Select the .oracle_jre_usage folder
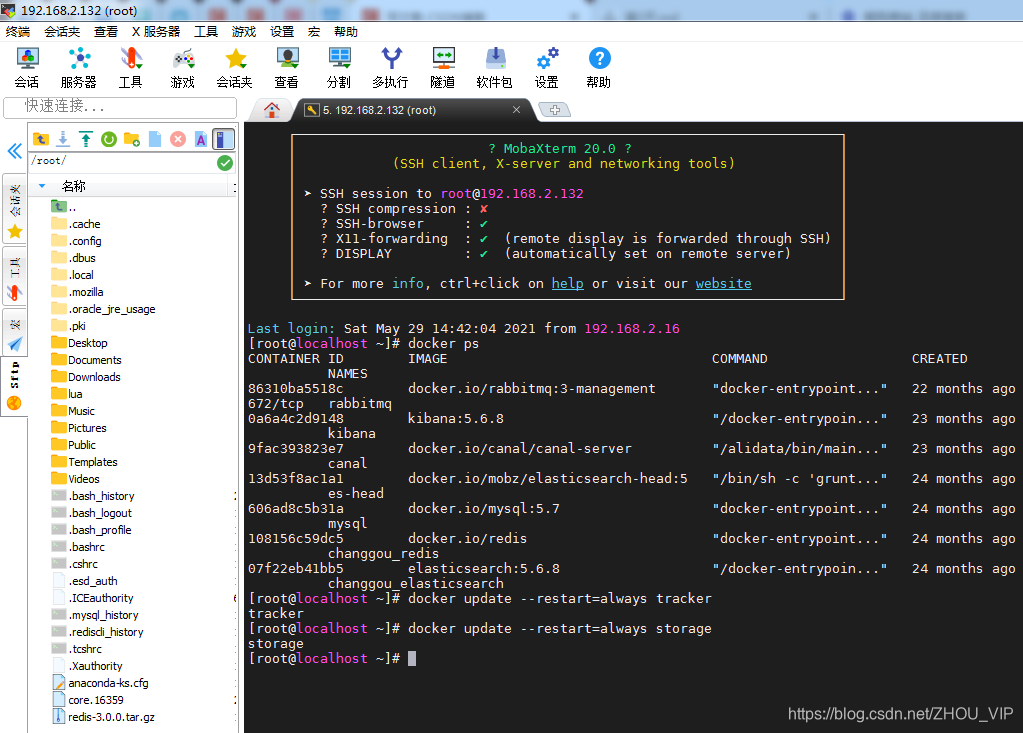Image resolution: width=1023 pixels, height=733 pixels. 103,309
